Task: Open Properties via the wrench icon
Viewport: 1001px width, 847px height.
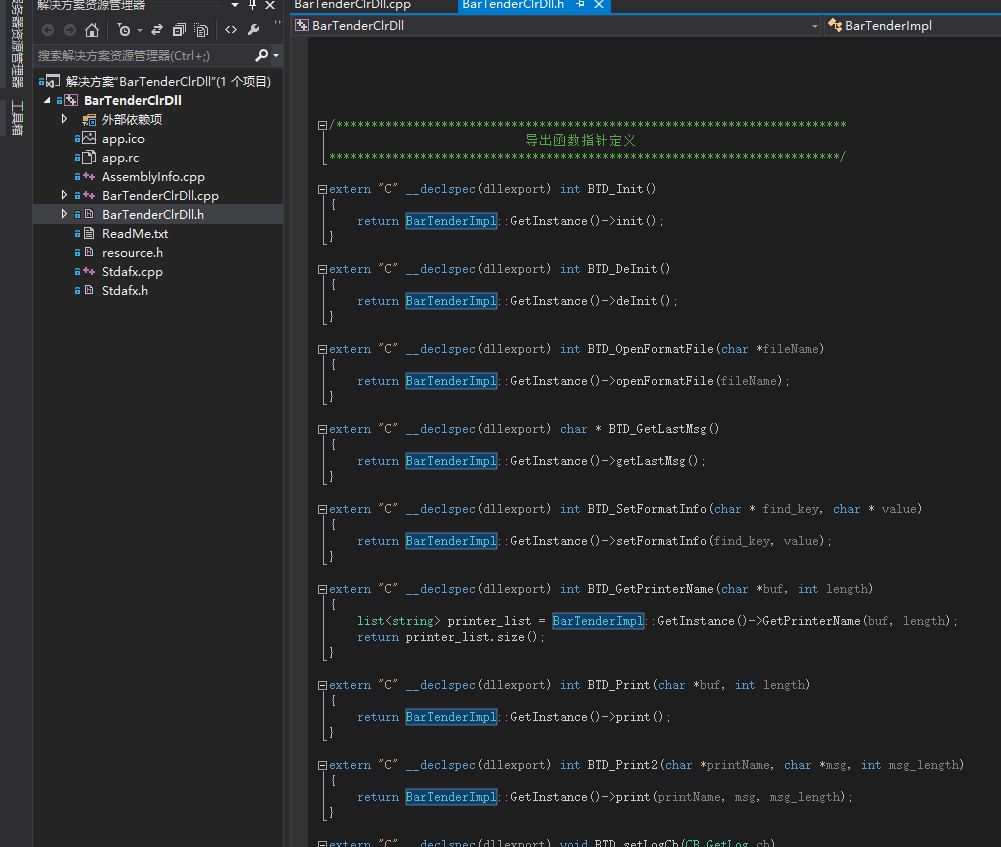Action: (x=253, y=30)
